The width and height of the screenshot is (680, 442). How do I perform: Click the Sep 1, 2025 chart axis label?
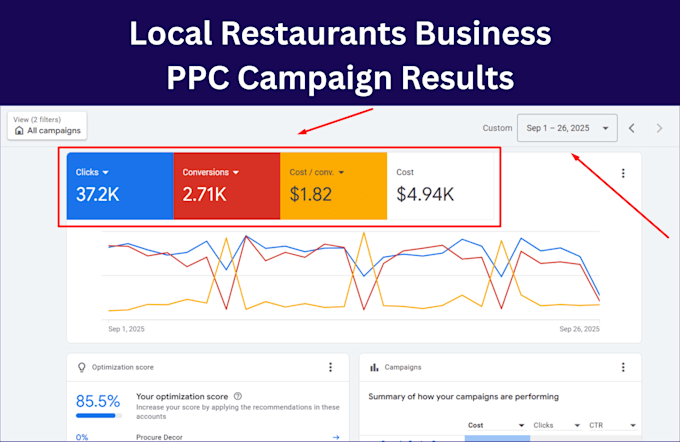point(126,329)
